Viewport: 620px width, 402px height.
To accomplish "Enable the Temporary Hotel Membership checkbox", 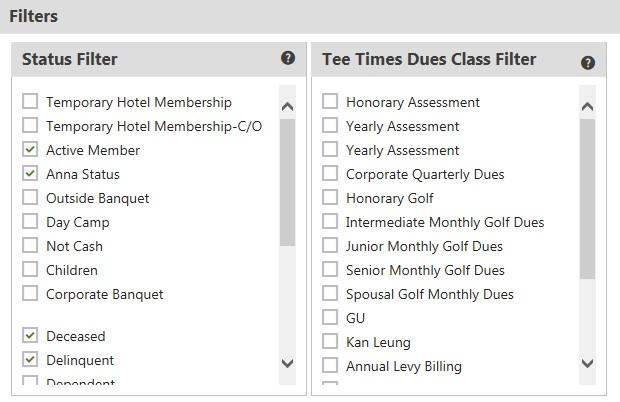I will 30,101.
